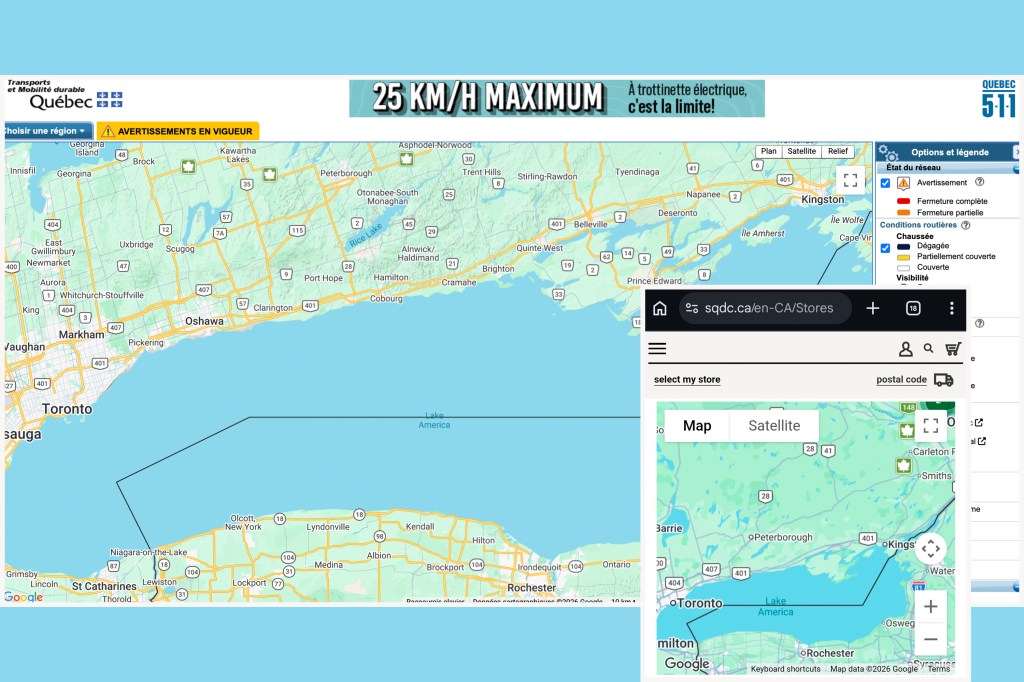Screen dimensions: 1024x682
Task: Uncheck the Avertissement checkbox
Action: point(885,183)
